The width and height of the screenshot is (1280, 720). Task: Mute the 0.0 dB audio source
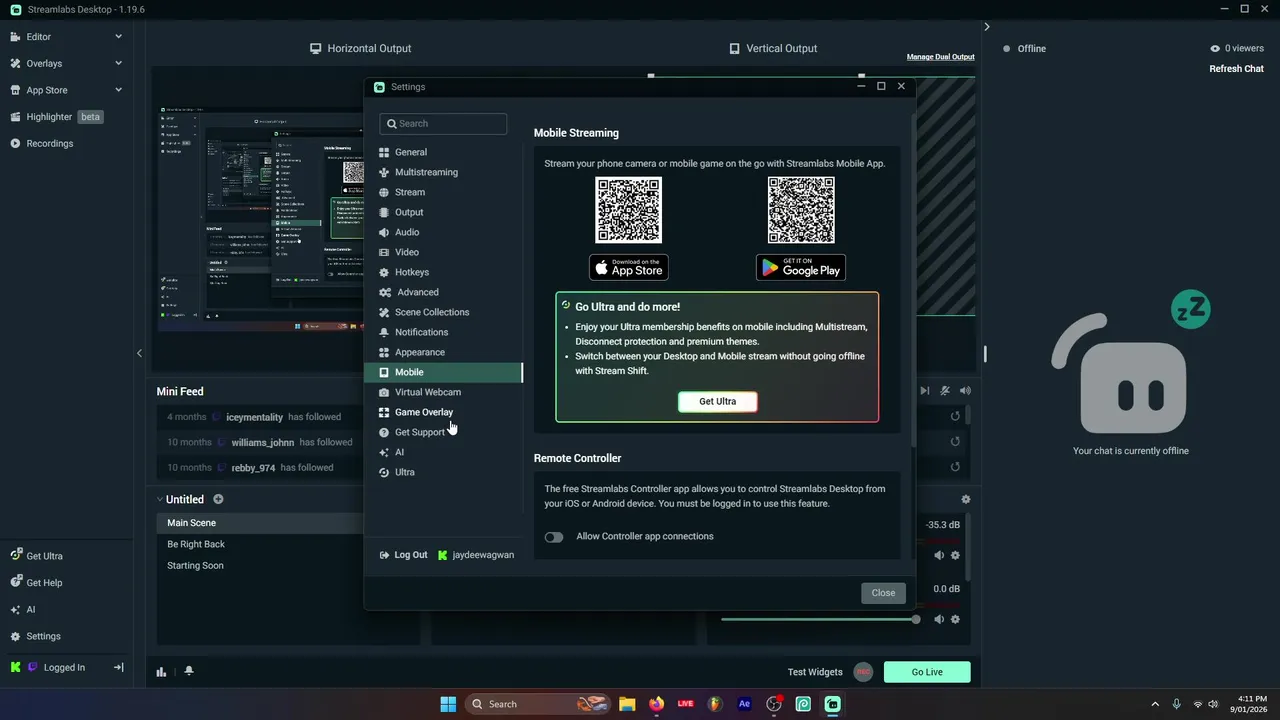click(939, 619)
